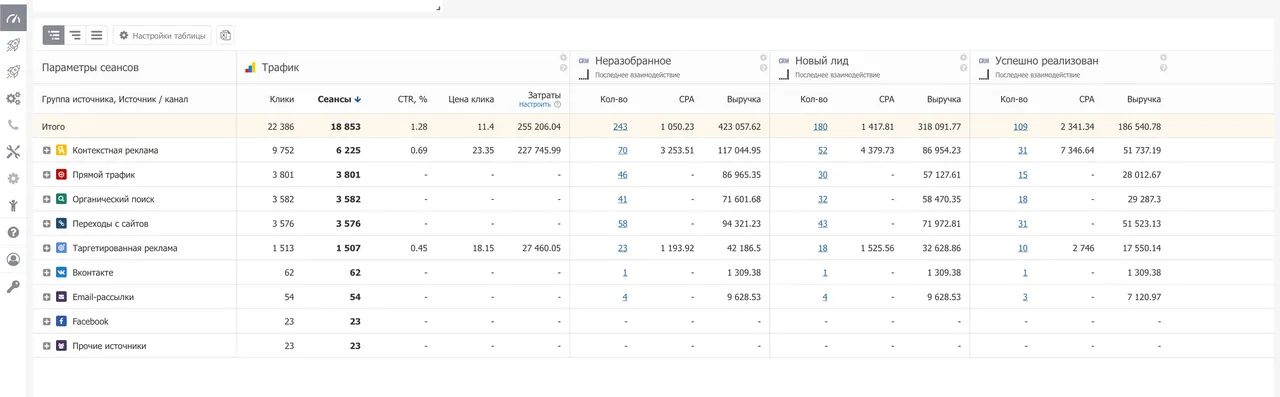Expand the Вконтакте row
The width and height of the screenshot is (1280, 397).
(x=46, y=272)
